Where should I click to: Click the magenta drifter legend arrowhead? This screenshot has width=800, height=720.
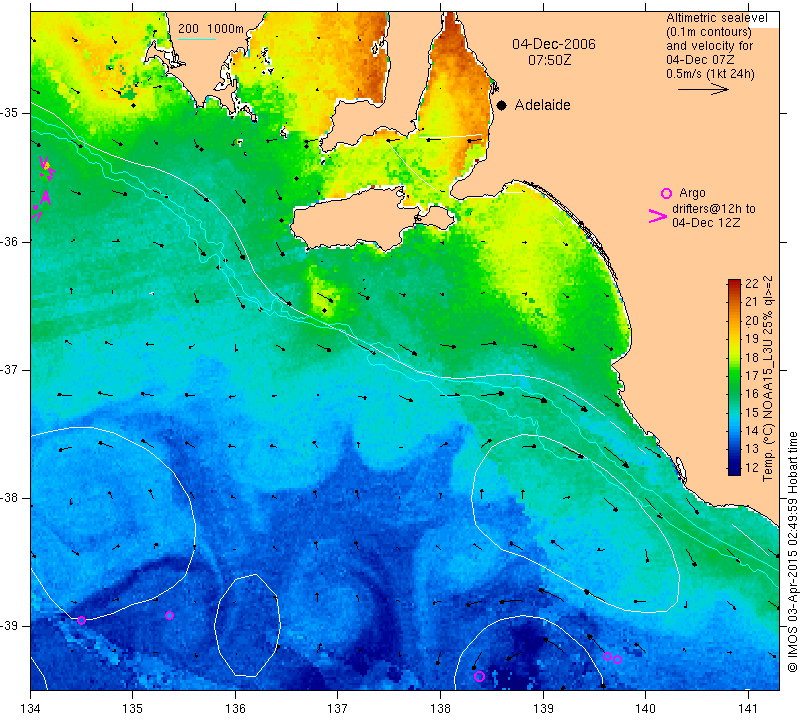click(657, 216)
